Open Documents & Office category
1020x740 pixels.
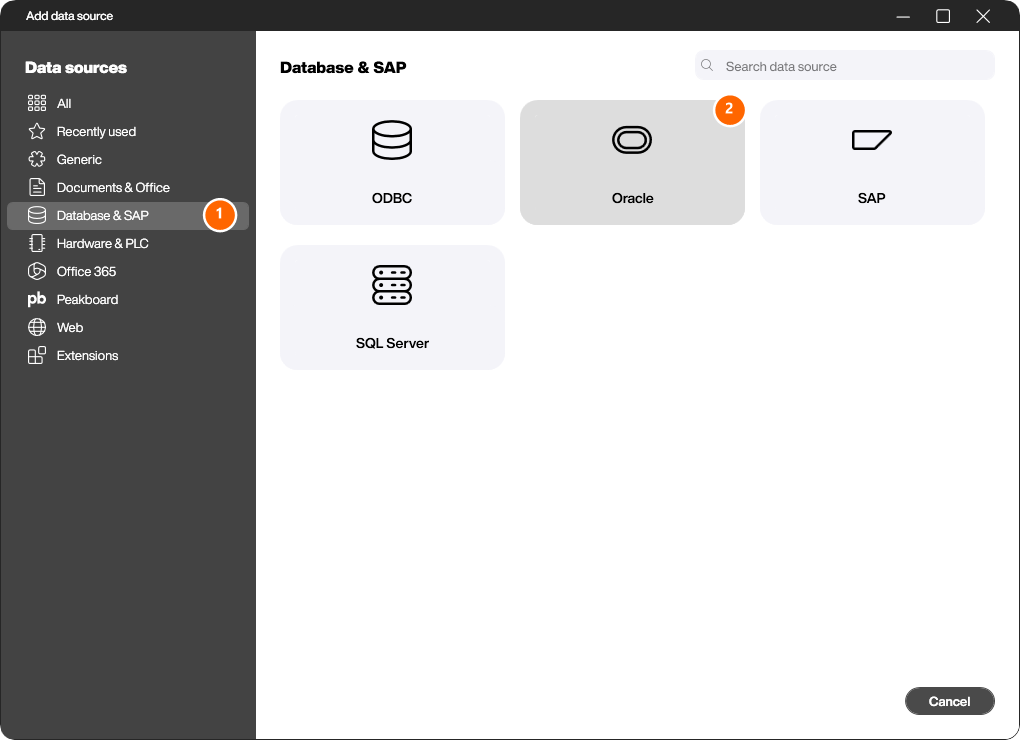click(x=113, y=187)
